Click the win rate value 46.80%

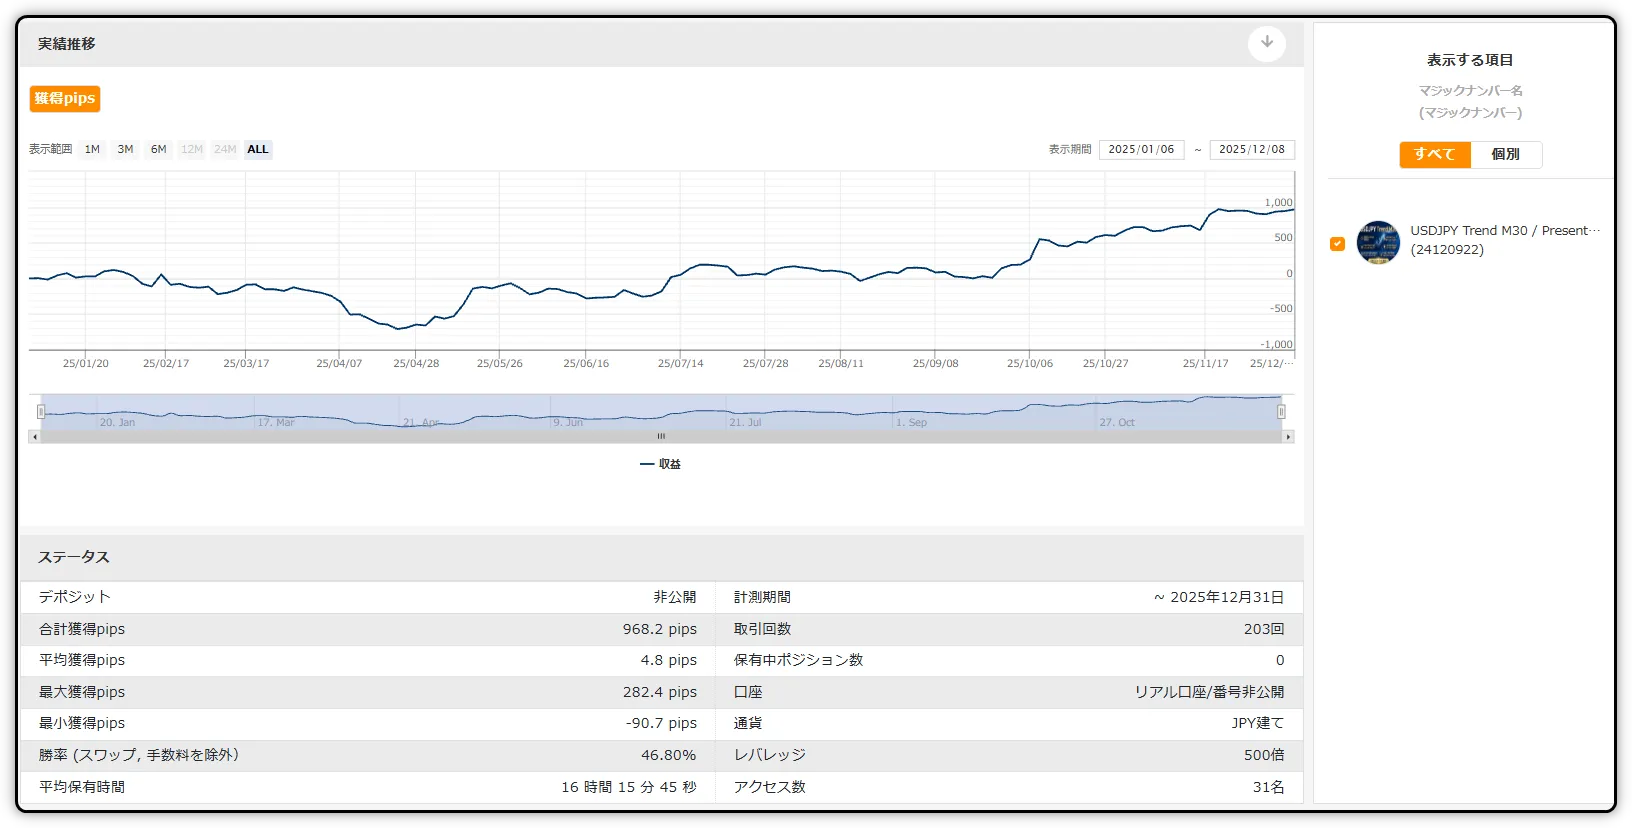click(669, 755)
